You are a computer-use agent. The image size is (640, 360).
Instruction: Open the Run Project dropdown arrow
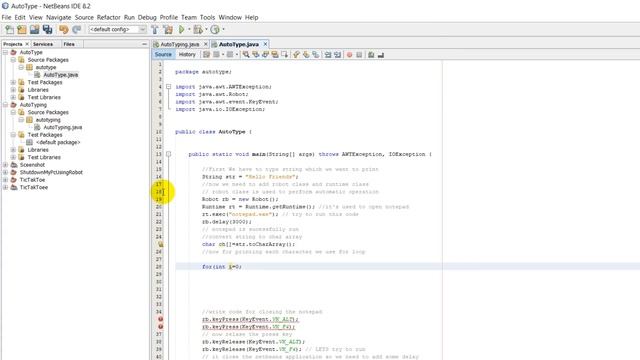(x=189, y=29)
